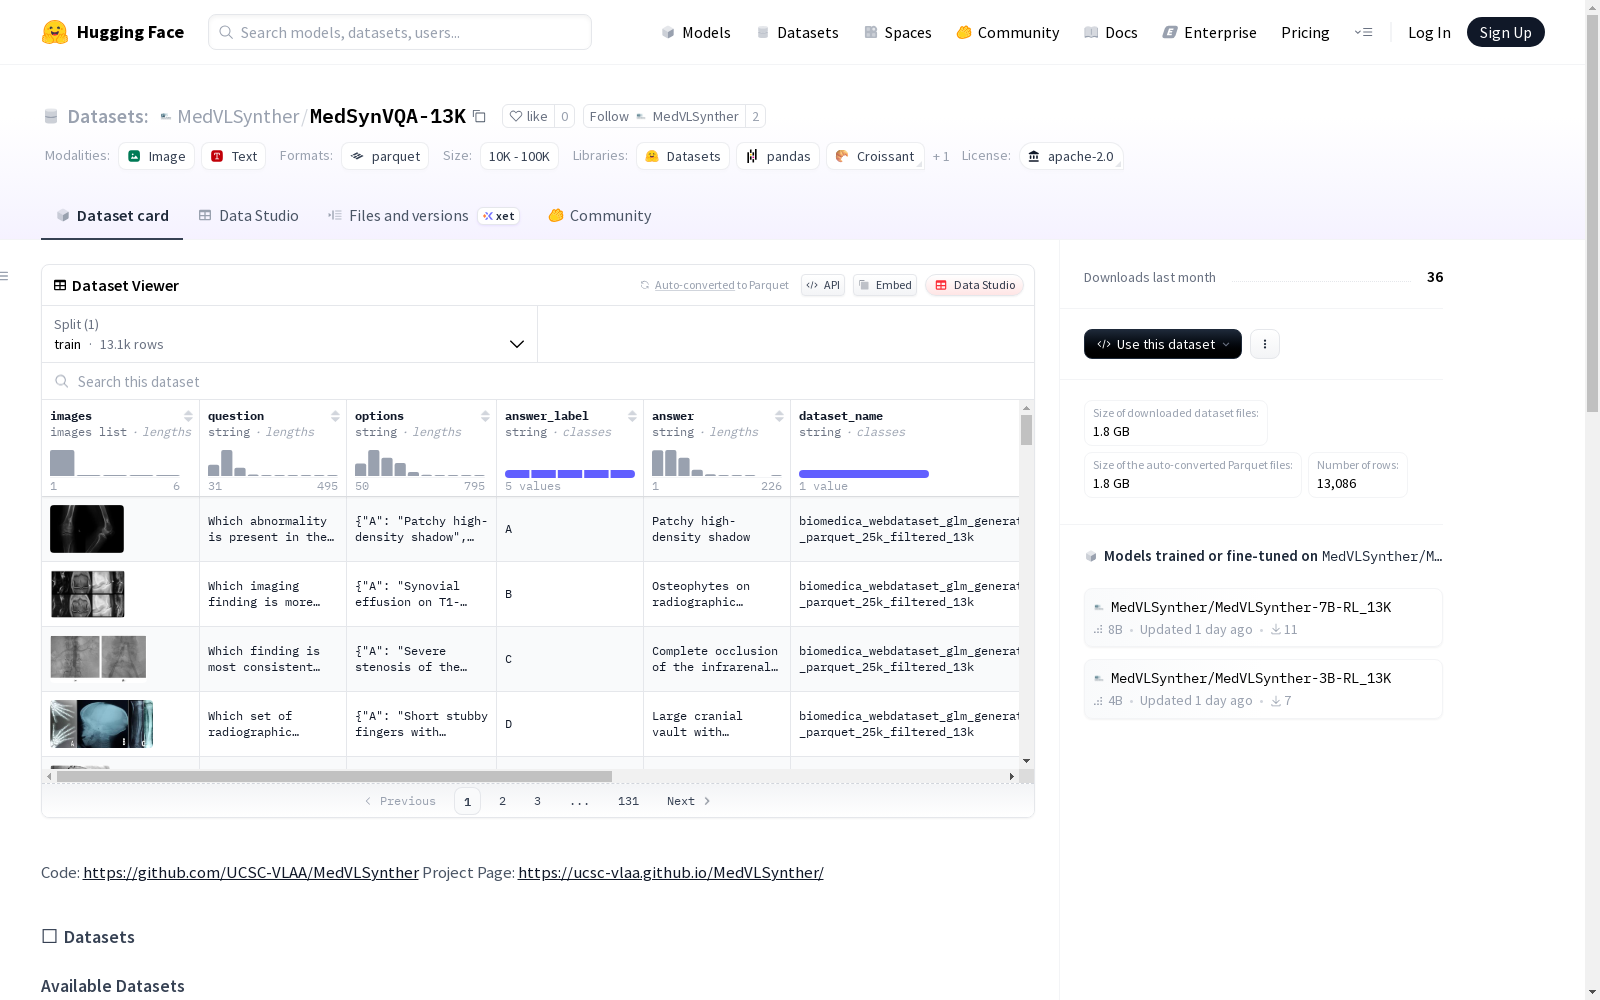This screenshot has width=1600, height=1000.
Task: Focus the Search models, datasets, users field
Action: coord(400,32)
